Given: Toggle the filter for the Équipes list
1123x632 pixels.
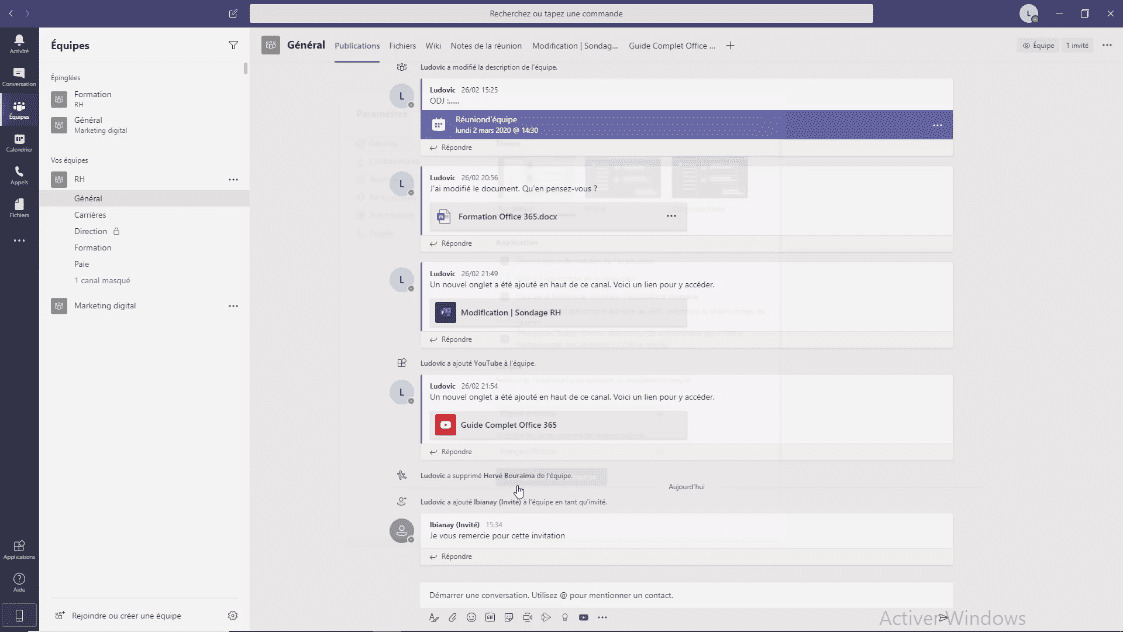Looking at the screenshot, I should tap(233, 45).
